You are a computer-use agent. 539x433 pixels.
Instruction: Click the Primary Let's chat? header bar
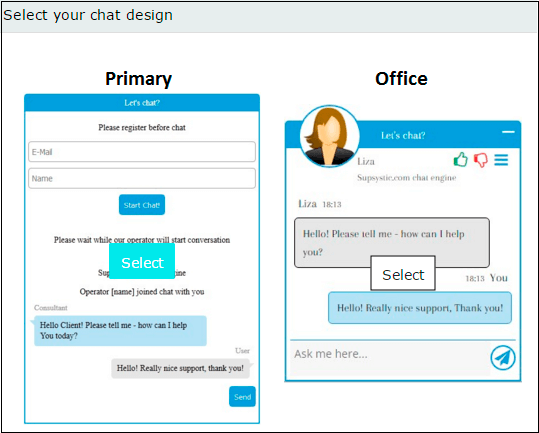tap(142, 103)
